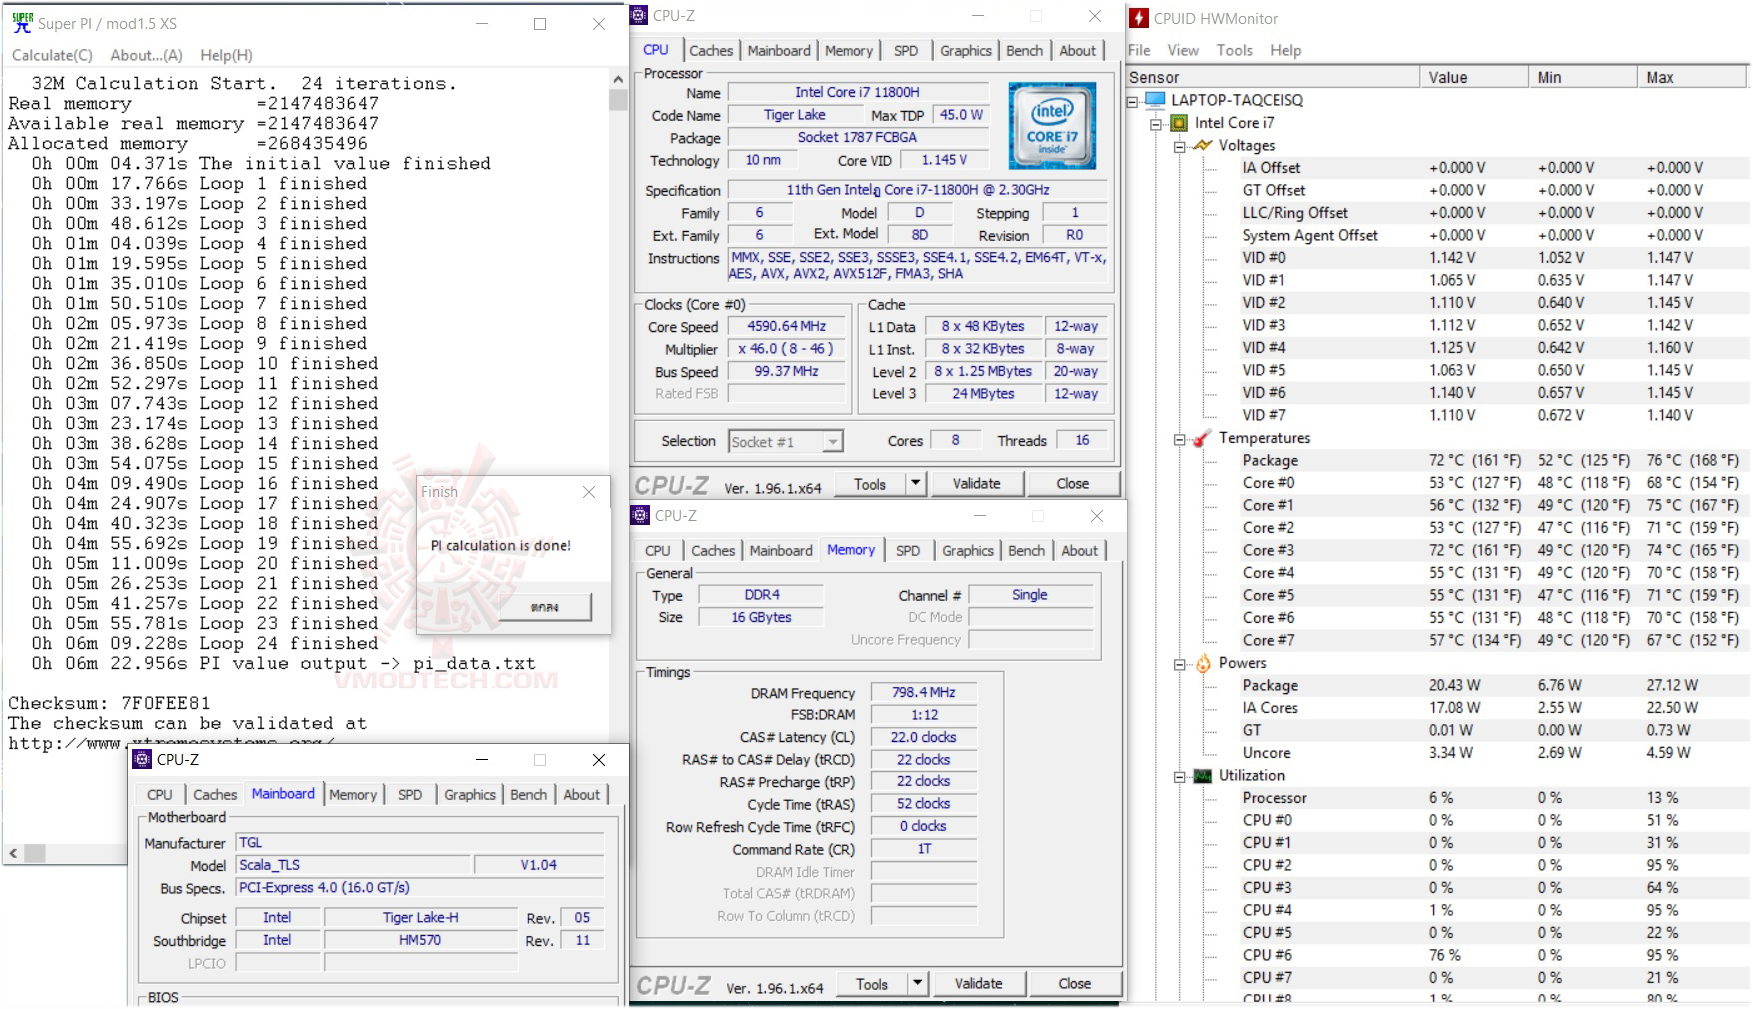
Task: Switch to CPU tab in CPU-Z Mainboard window
Action: click(x=160, y=795)
